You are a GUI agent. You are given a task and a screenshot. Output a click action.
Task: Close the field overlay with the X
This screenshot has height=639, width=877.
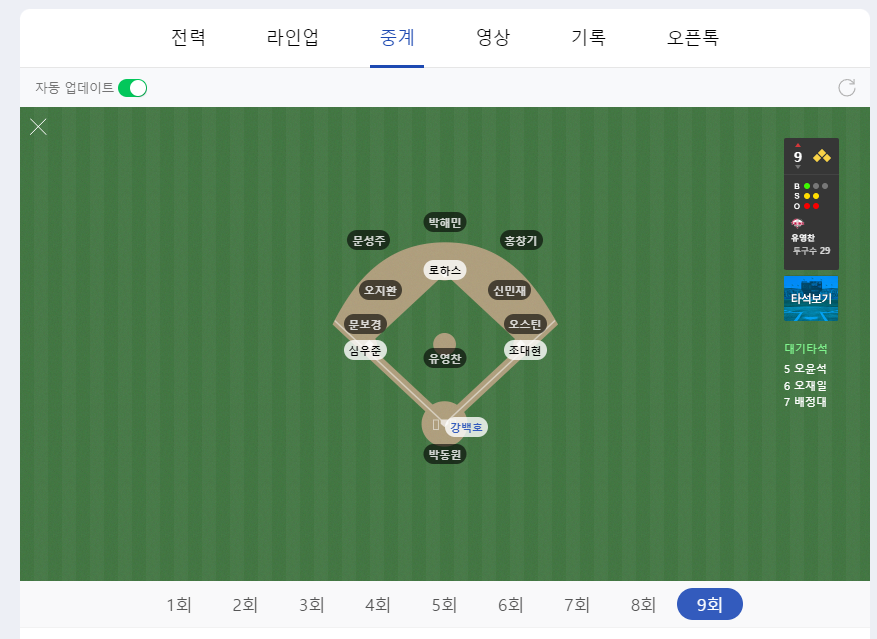click(38, 127)
